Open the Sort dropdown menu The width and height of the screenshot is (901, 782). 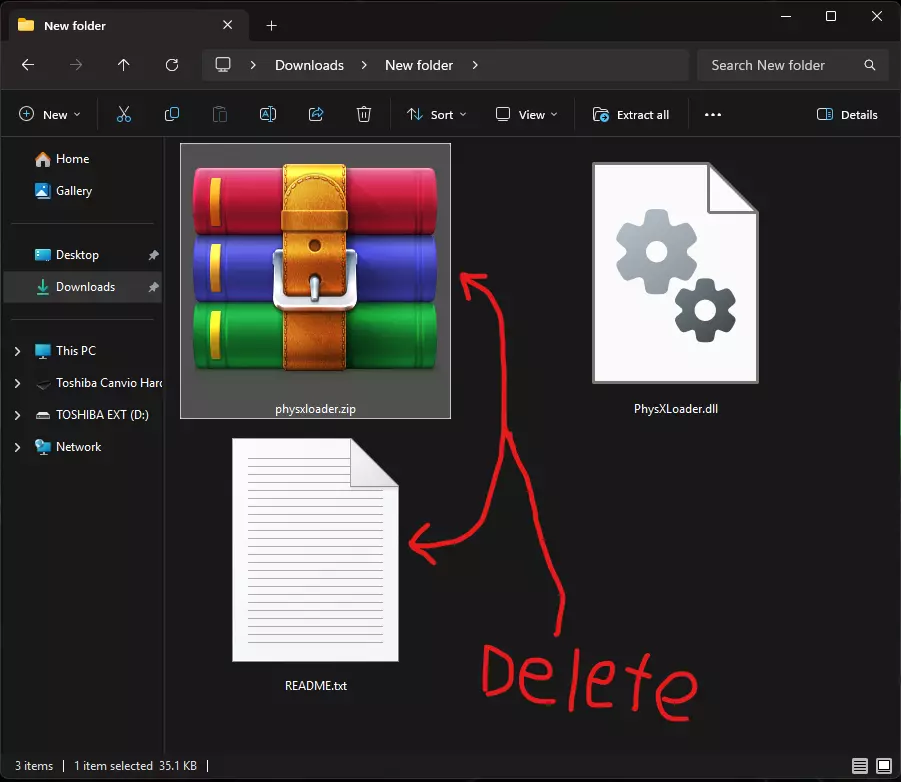(x=437, y=115)
